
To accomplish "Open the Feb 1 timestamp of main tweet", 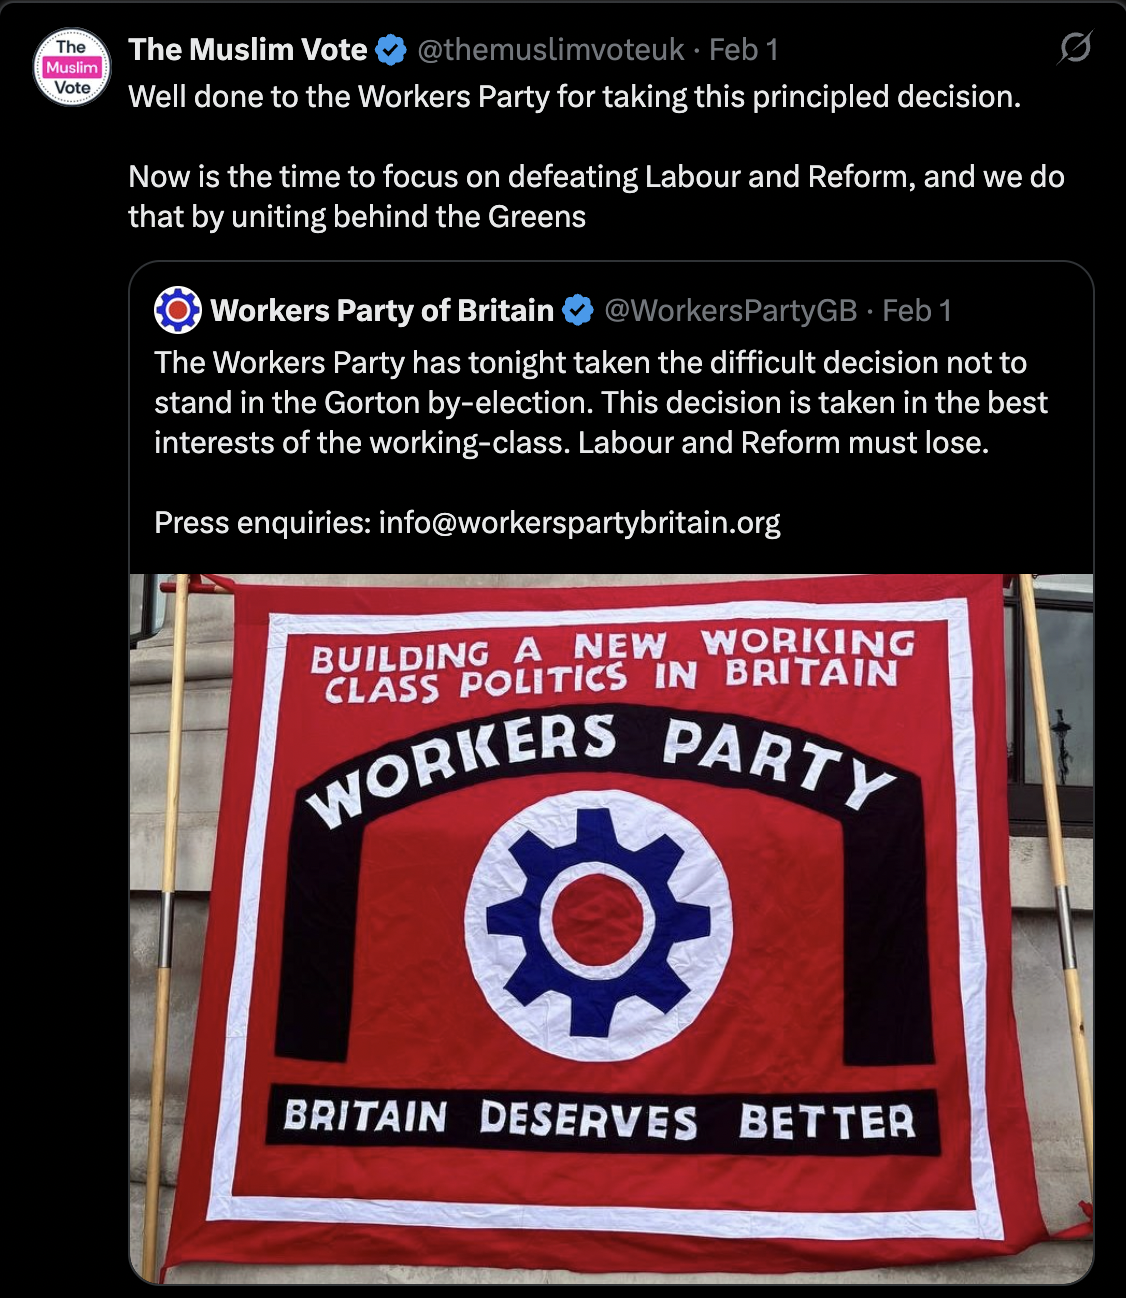I will point(743,49).
